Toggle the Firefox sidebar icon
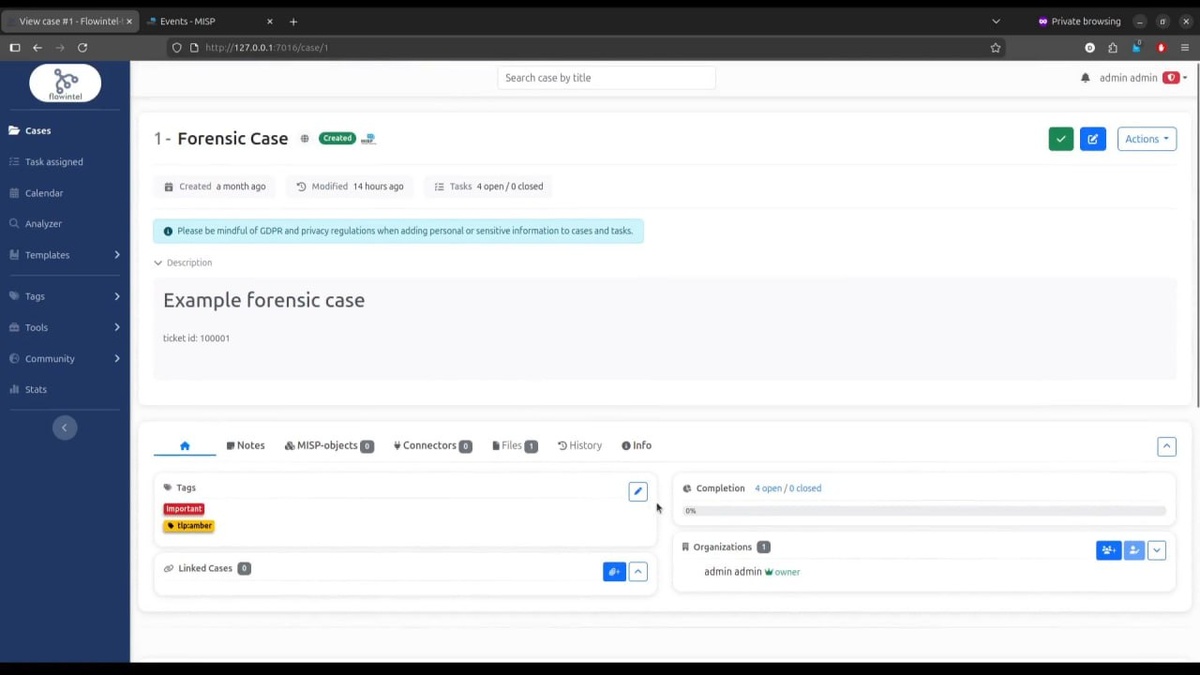The image size is (1200, 675). (x=14, y=47)
